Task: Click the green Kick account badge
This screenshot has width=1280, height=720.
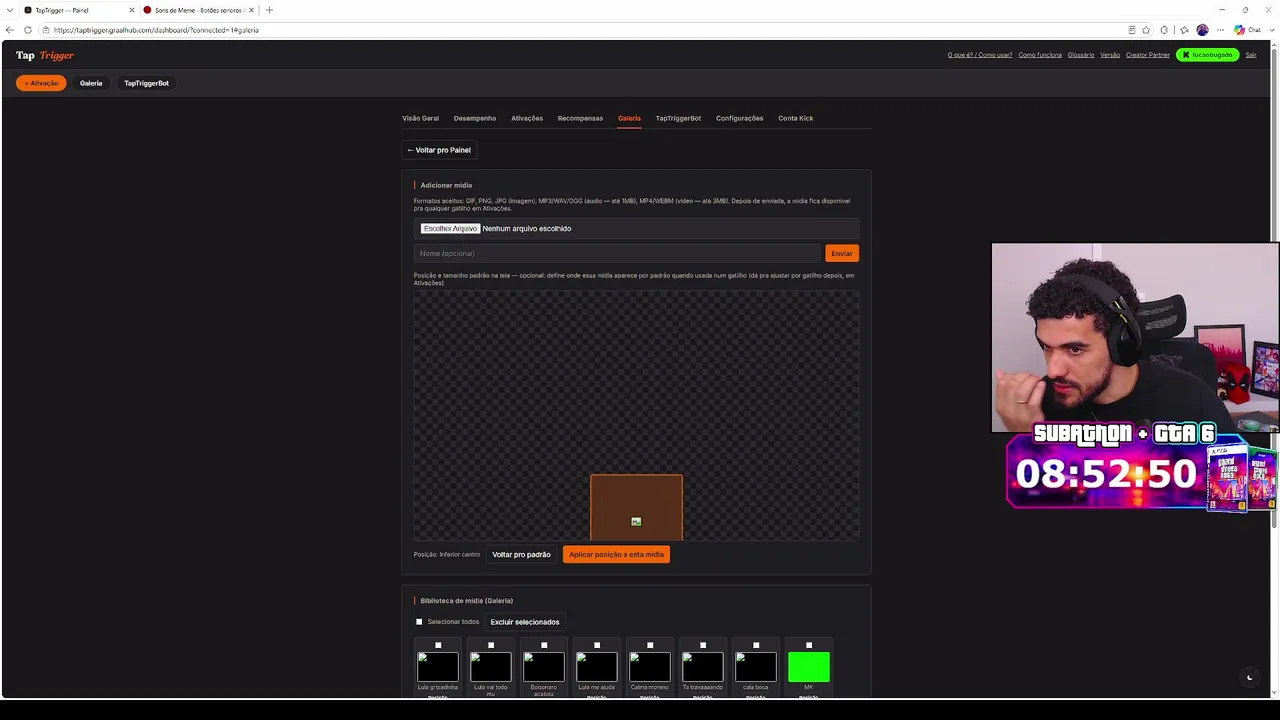Action: click(1207, 55)
